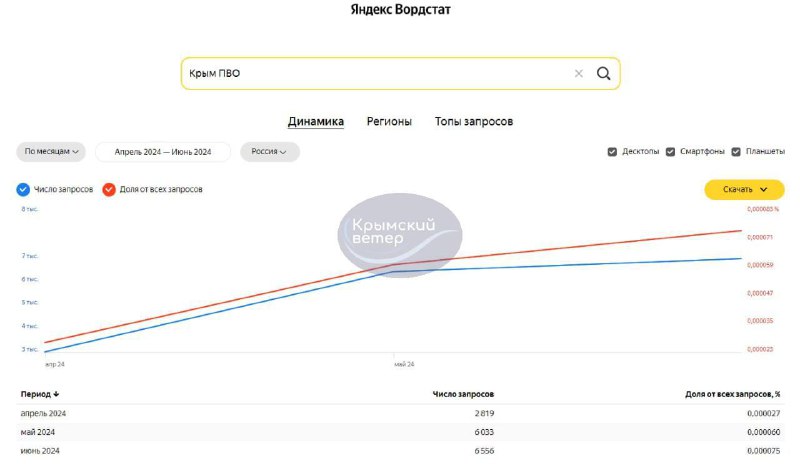Click the value 2 819 in the table
Screen dimensions: 800x471
pyautogui.click(x=484, y=413)
